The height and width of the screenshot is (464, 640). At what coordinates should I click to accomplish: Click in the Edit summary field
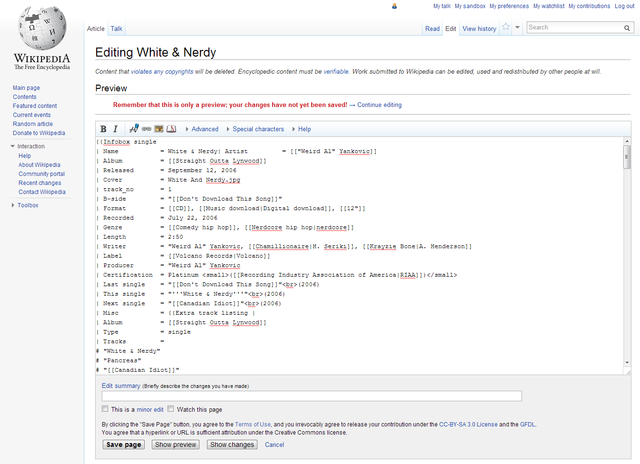[x=311, y=396]
